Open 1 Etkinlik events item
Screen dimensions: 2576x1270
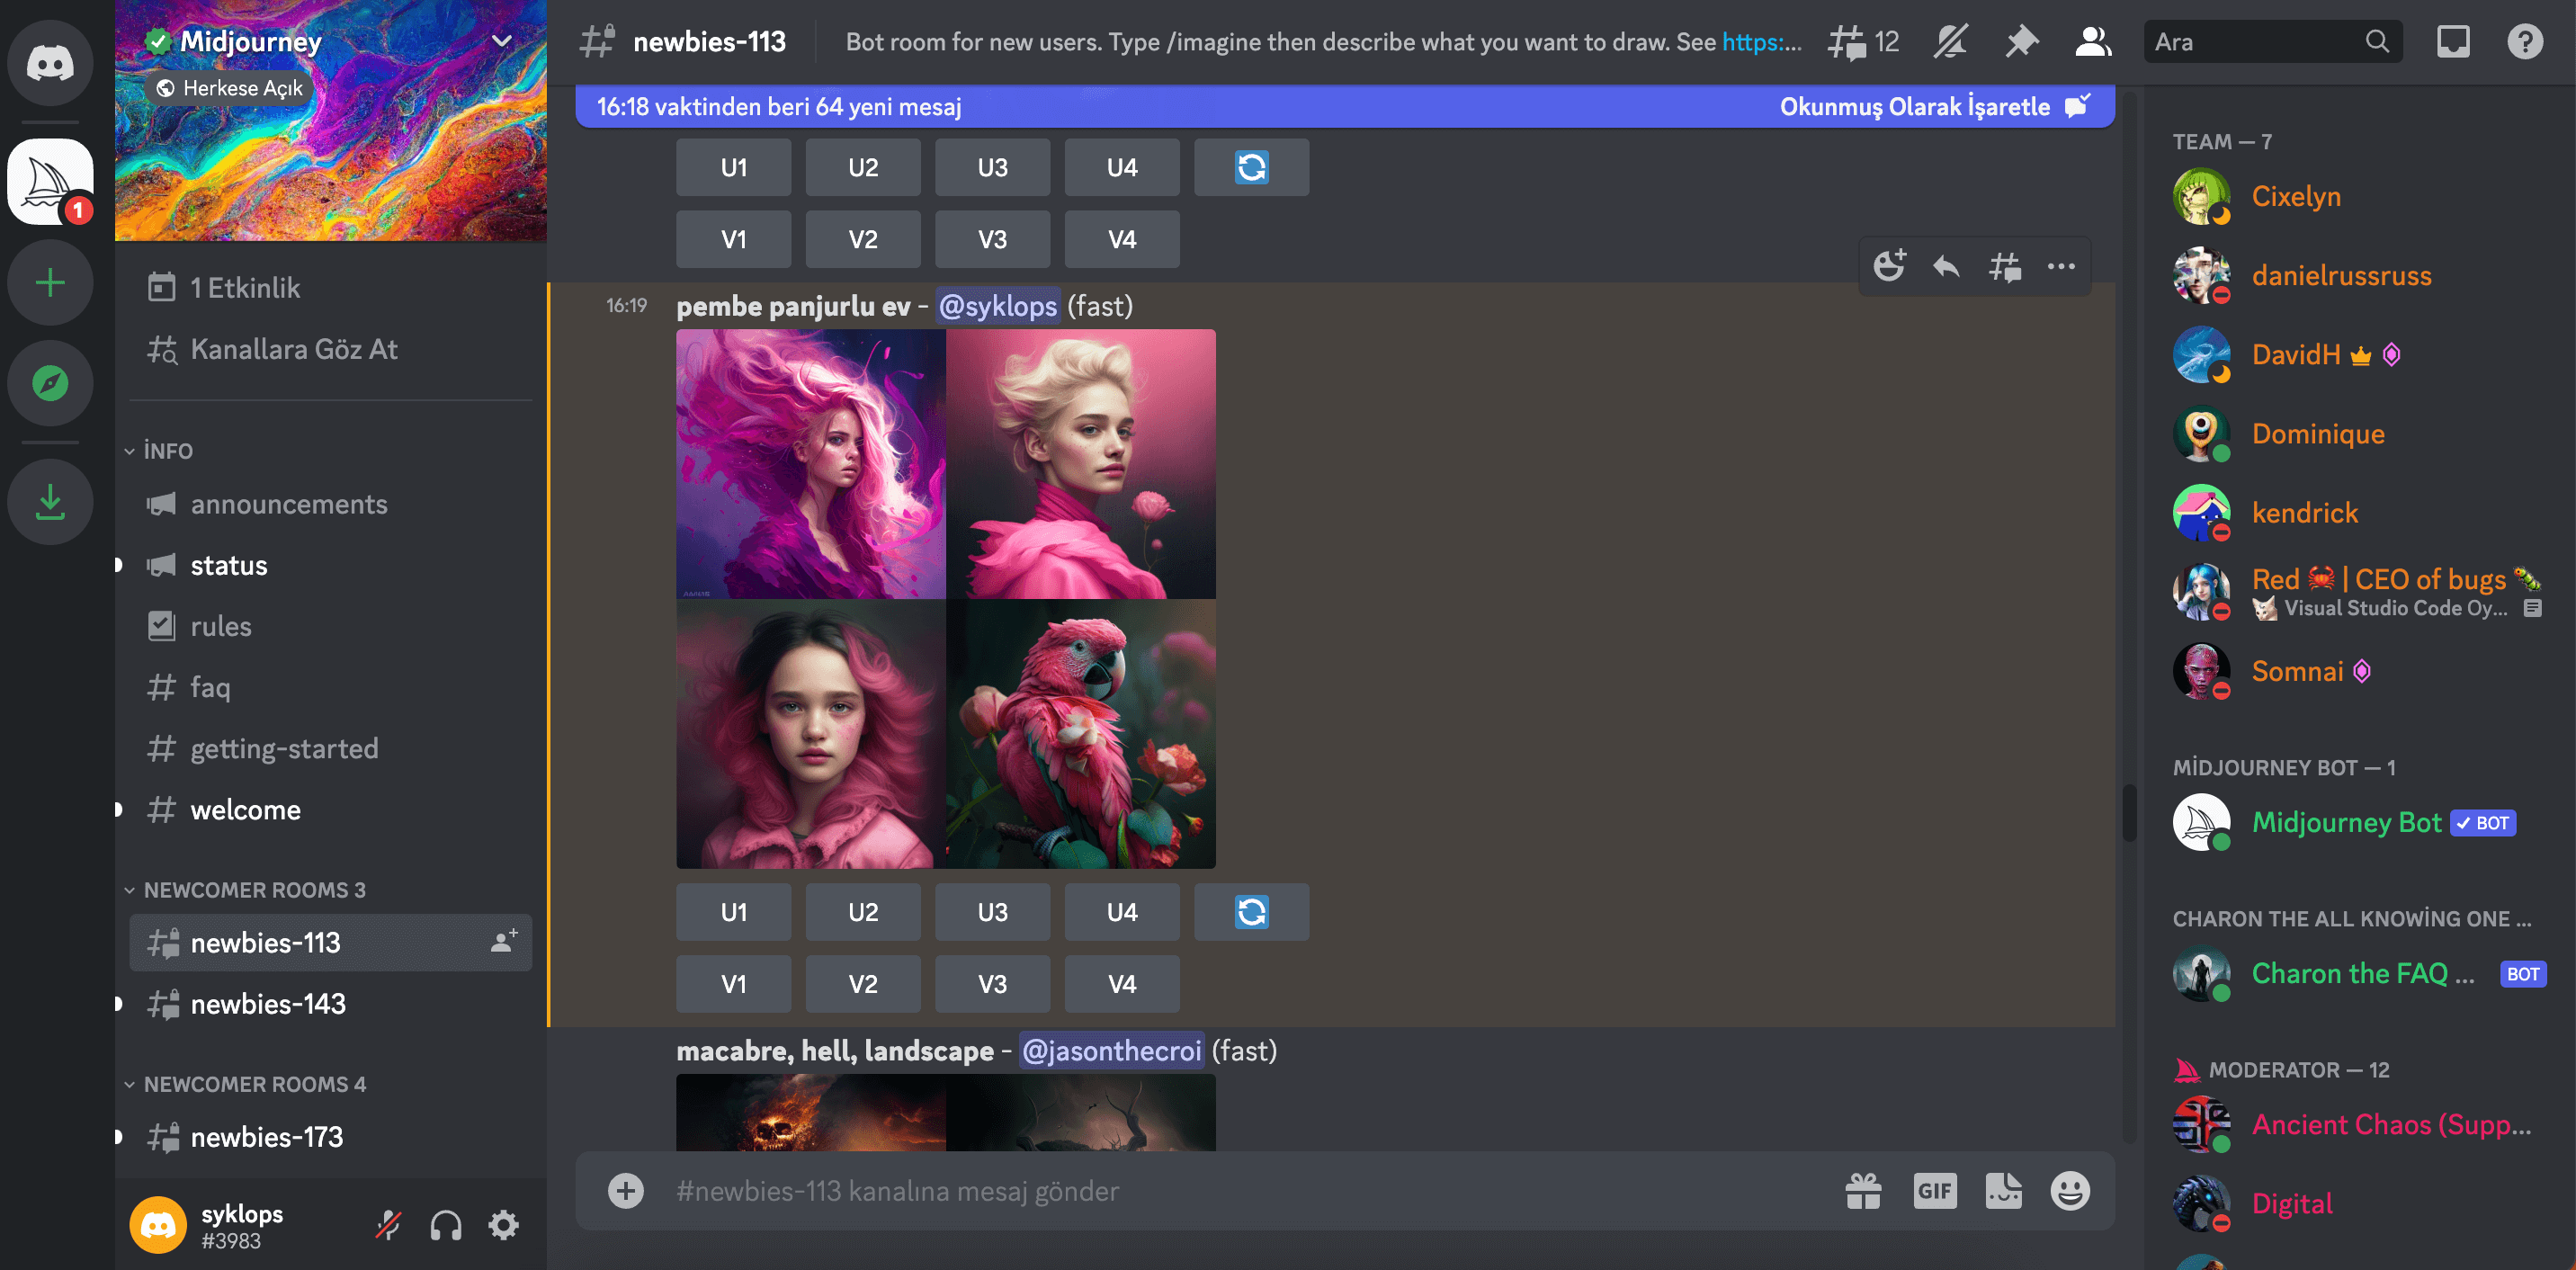[330, 288]
